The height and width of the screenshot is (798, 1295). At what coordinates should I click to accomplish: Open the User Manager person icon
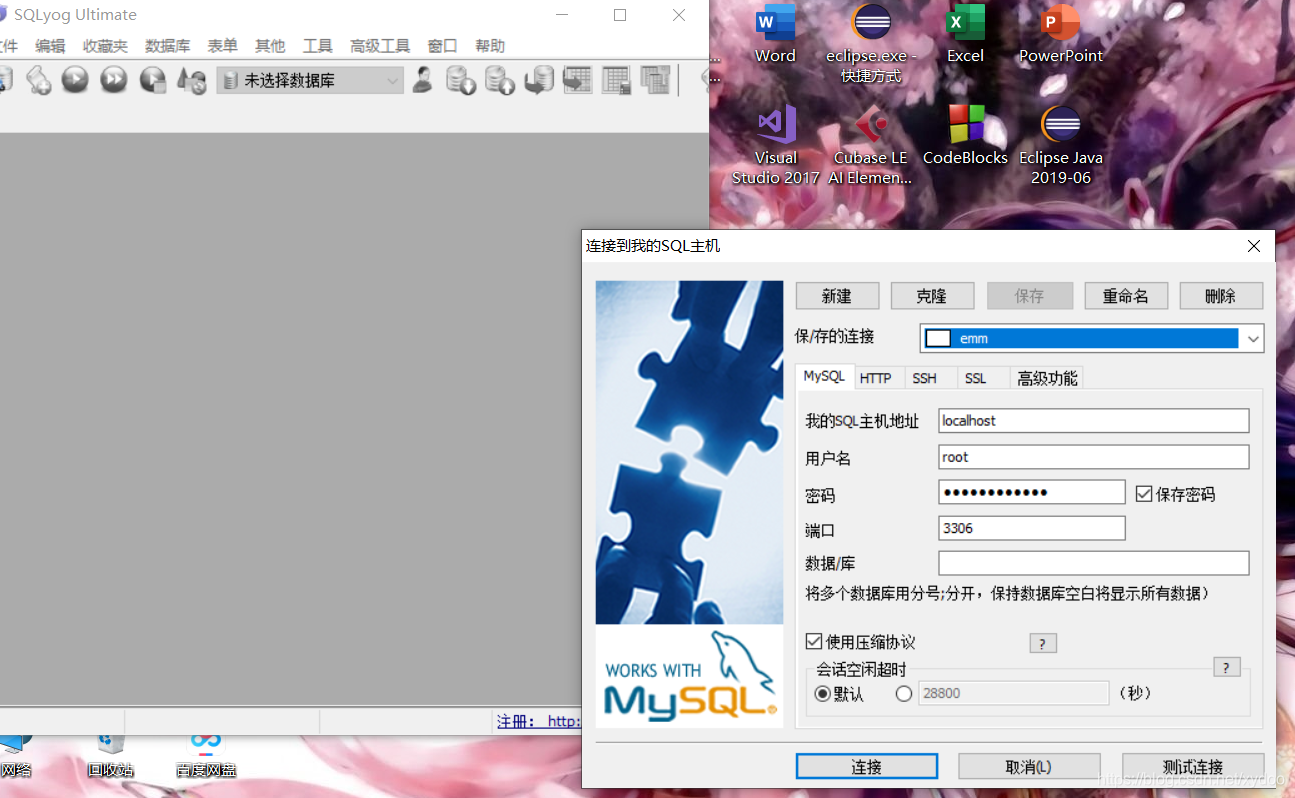pos(422,80)
